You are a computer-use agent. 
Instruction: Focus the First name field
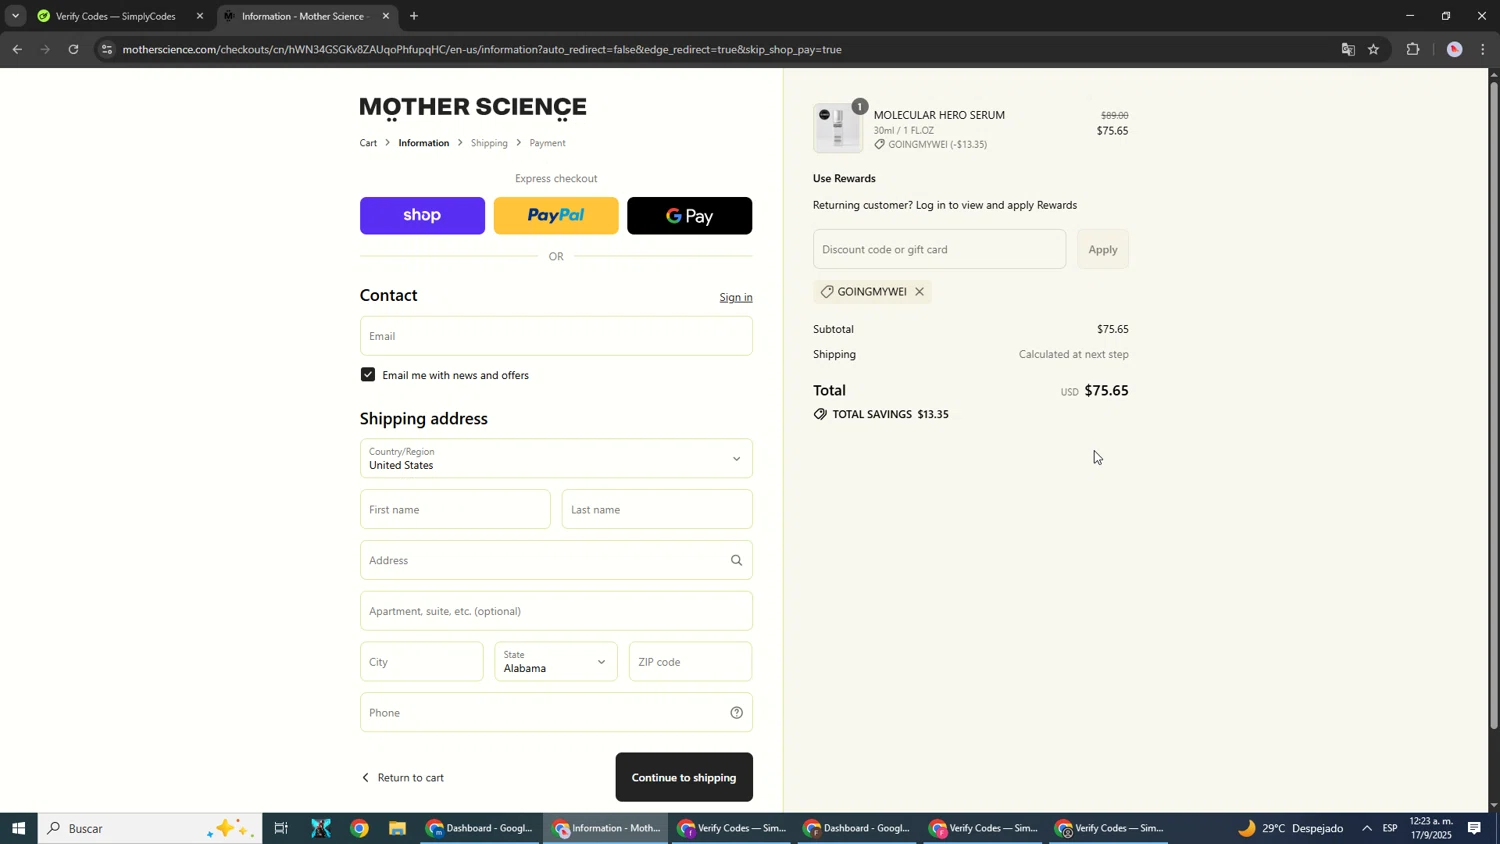(x=455, y=509)
